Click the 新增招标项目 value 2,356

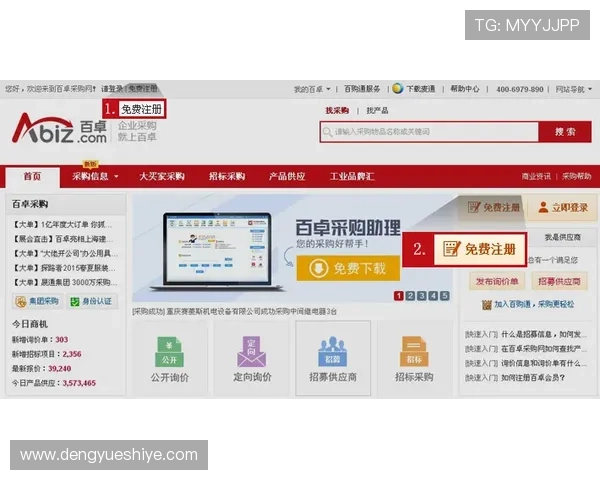coord(72,354)
